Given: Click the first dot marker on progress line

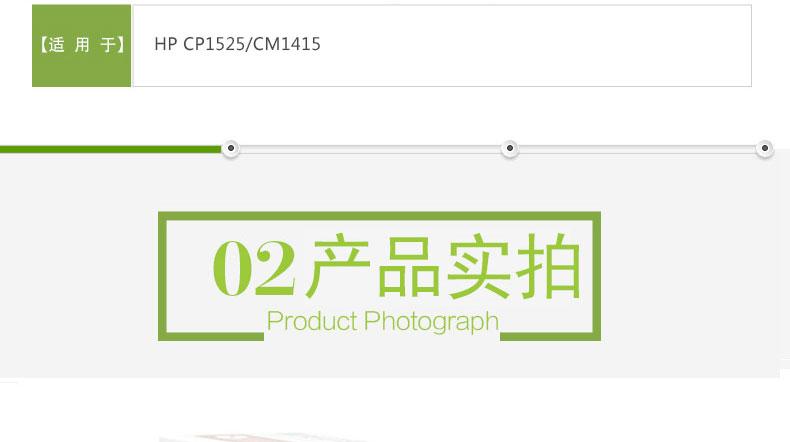Looking at the screenshot, I should pyautogui.click(x=231, y=148).
